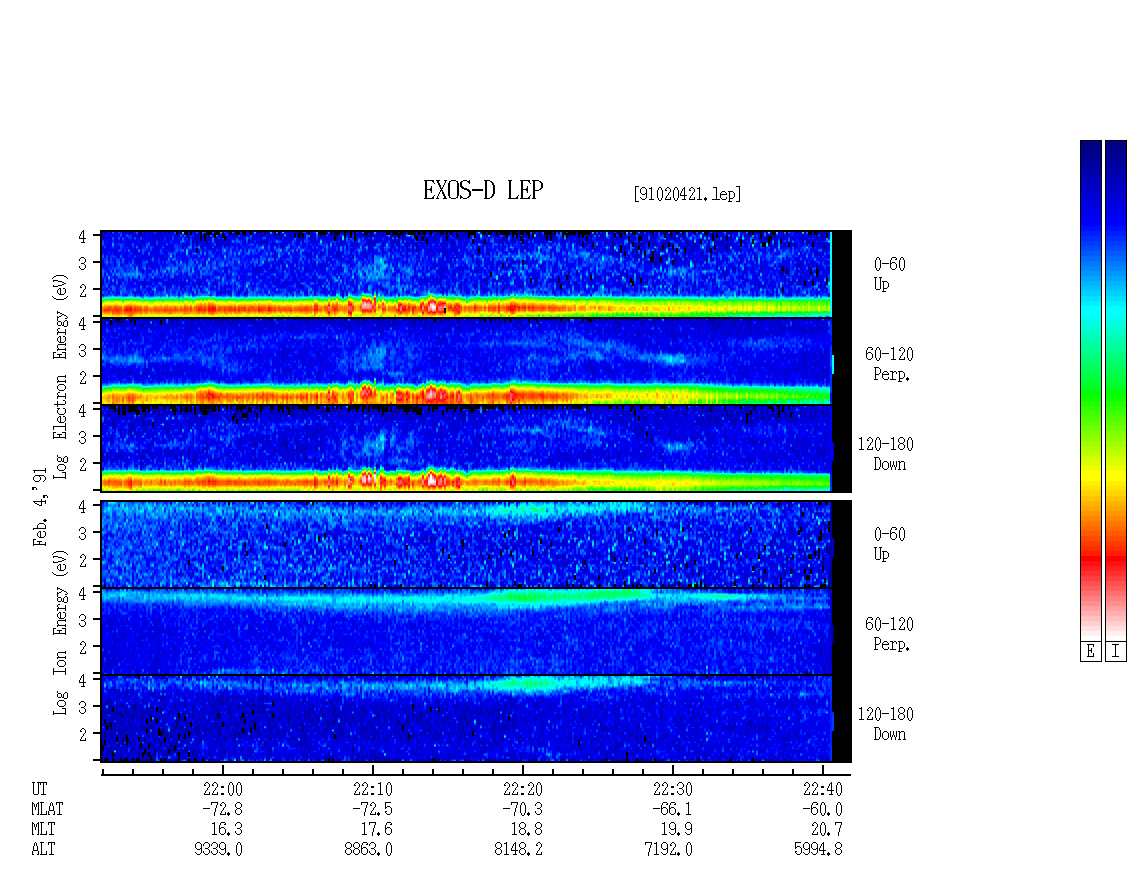
Task: Click the MLT value 17.6
Action: click(376, 830)
